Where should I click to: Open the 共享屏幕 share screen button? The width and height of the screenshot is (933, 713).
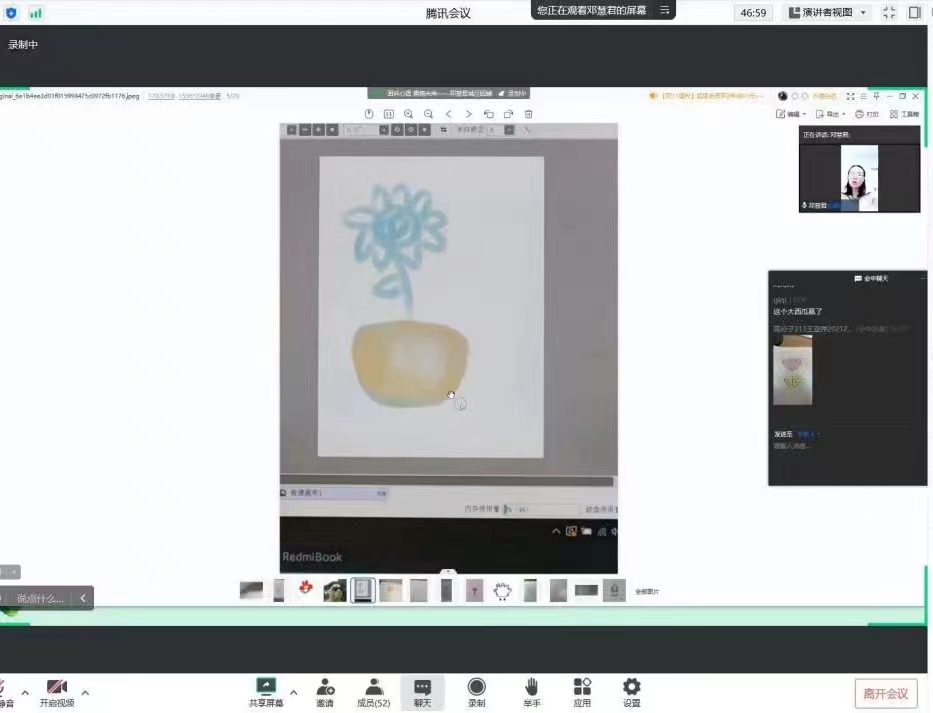[266, 692]
